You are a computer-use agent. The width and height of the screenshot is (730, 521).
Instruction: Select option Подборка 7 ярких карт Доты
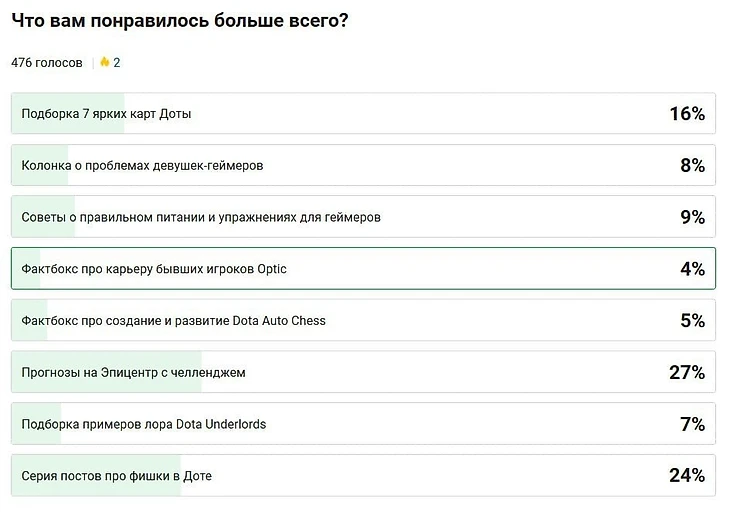[x=106, y=114]
